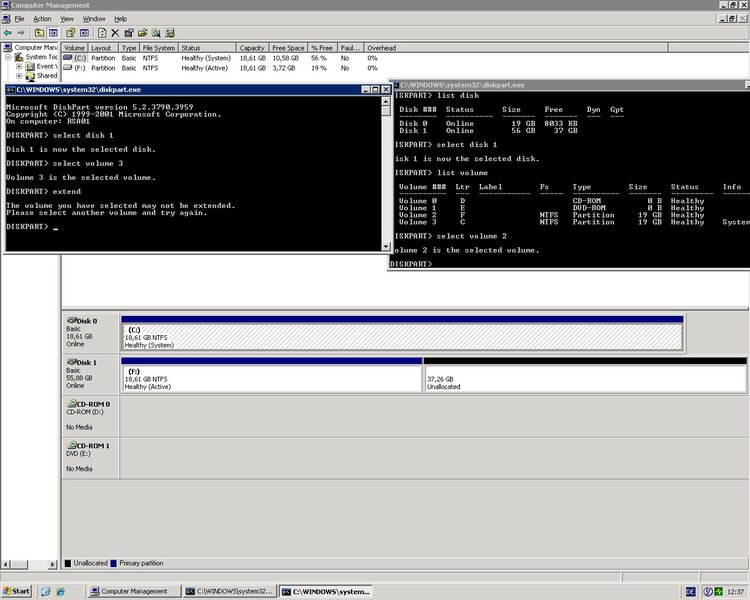Viewport: 750px width, 600px height.
Task: Select the C: 18,61 GB NTFS partition block
Action: click(402, 333)
